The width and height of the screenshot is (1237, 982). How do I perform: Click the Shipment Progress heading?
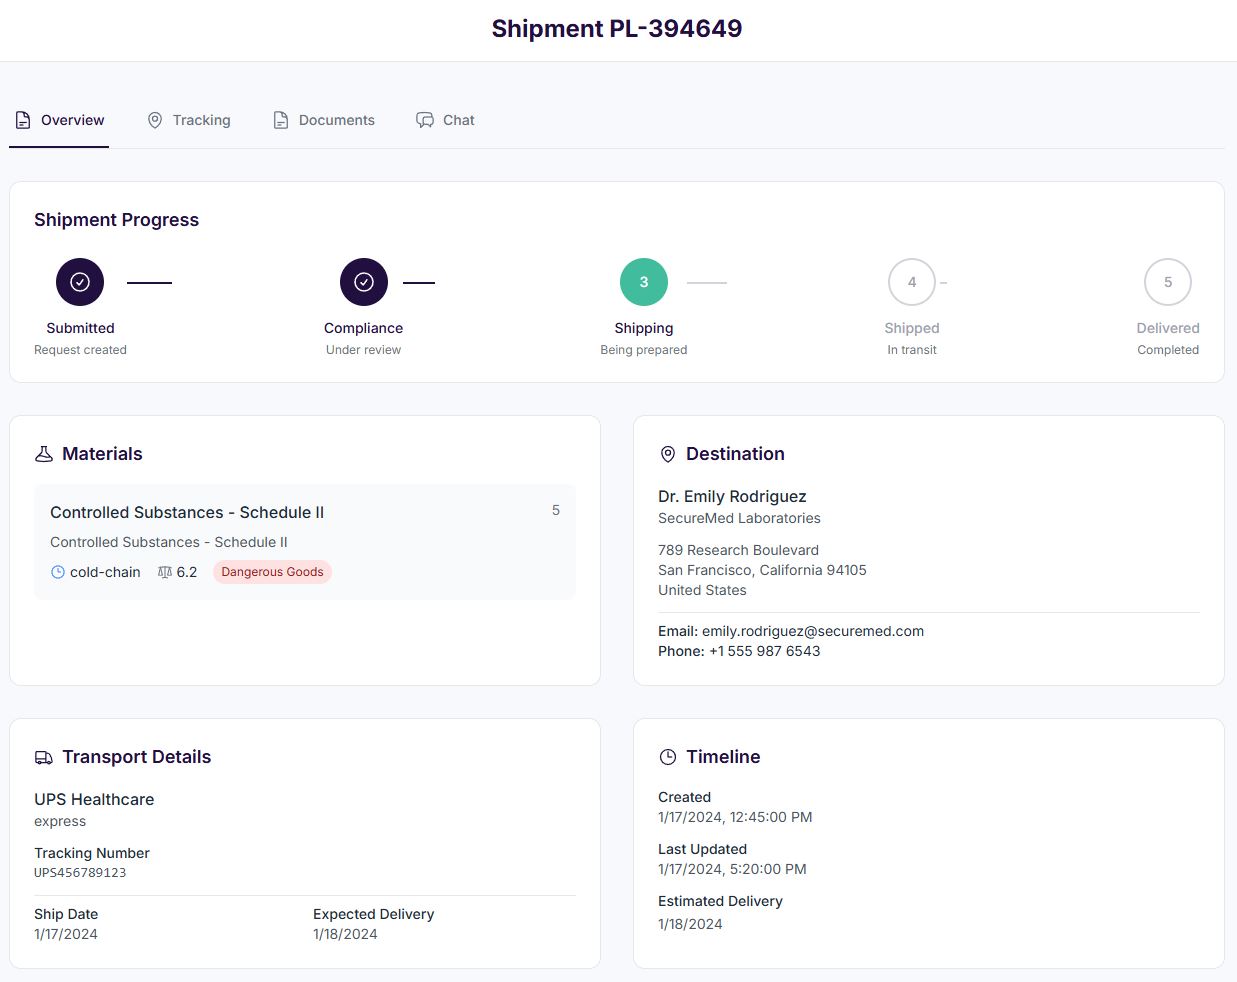[x=116, y=220]
